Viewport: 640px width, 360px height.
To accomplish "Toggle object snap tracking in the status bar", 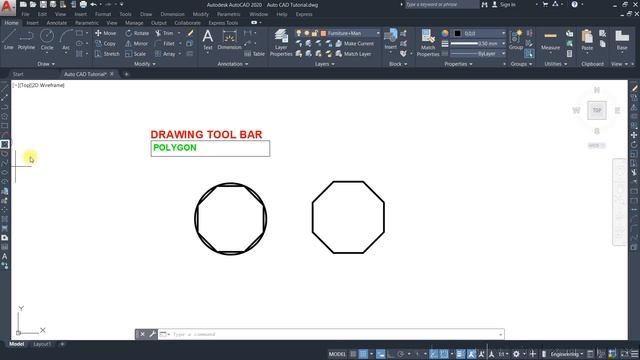I will (433, 354).
